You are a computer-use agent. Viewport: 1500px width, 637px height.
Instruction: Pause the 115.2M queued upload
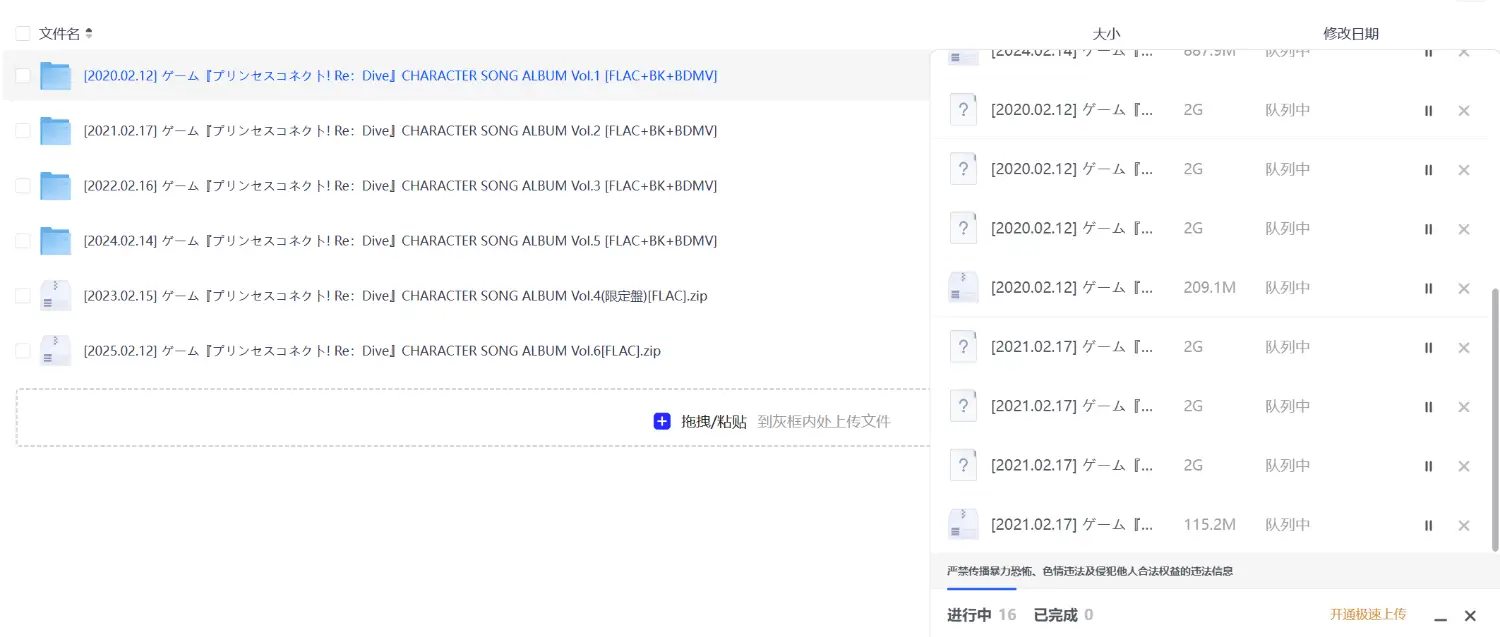click(x=1428, y=525)
